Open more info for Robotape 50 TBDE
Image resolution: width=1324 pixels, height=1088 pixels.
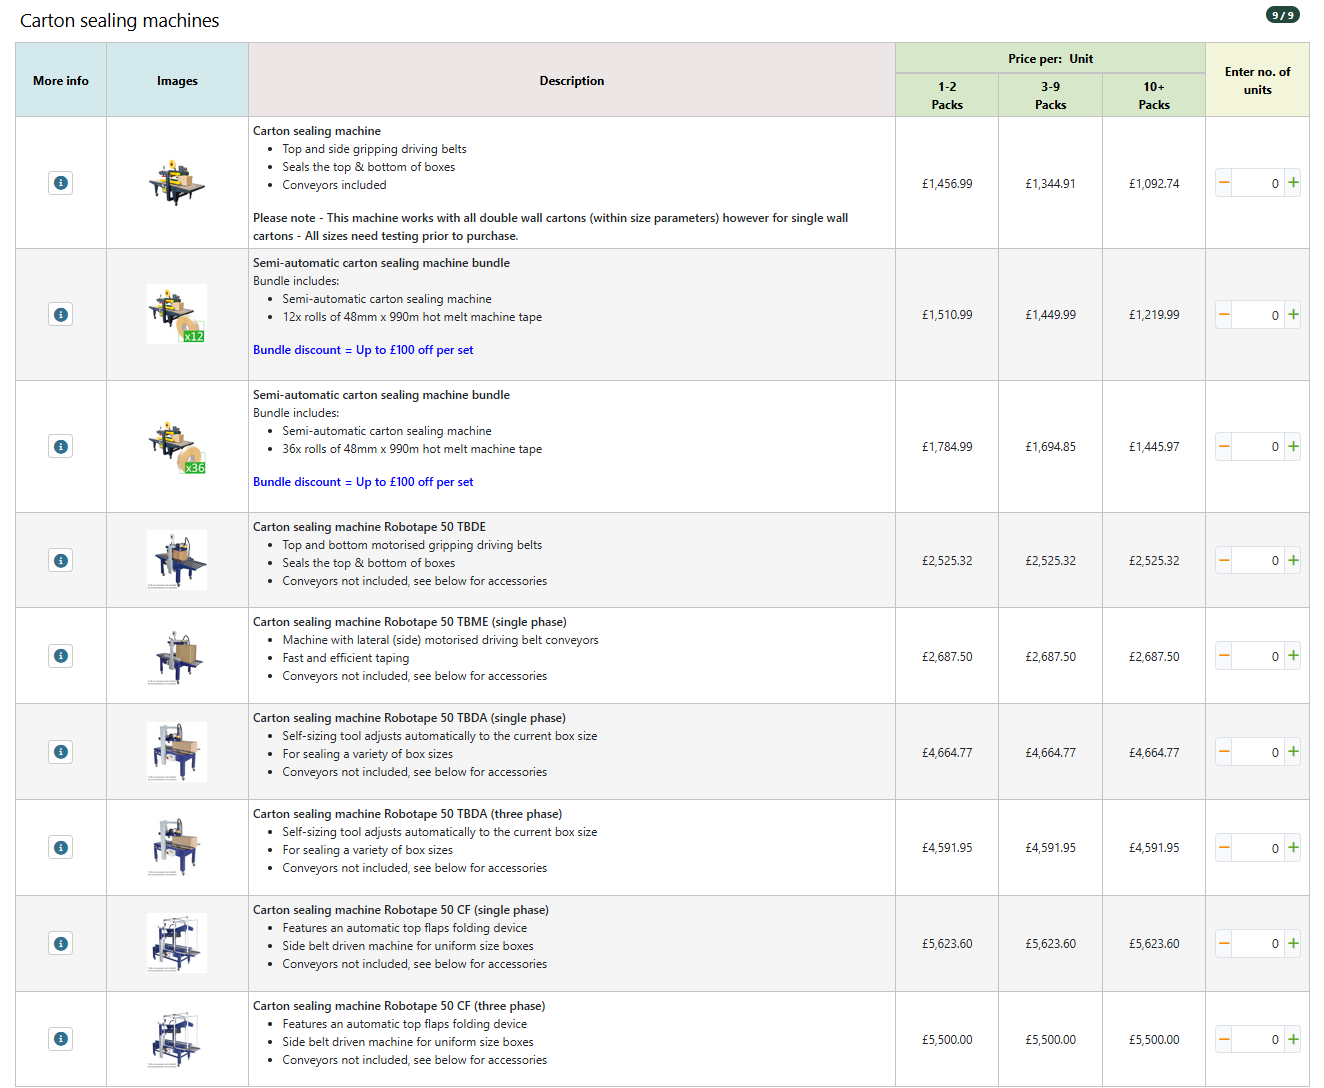[x=61, y=561]
